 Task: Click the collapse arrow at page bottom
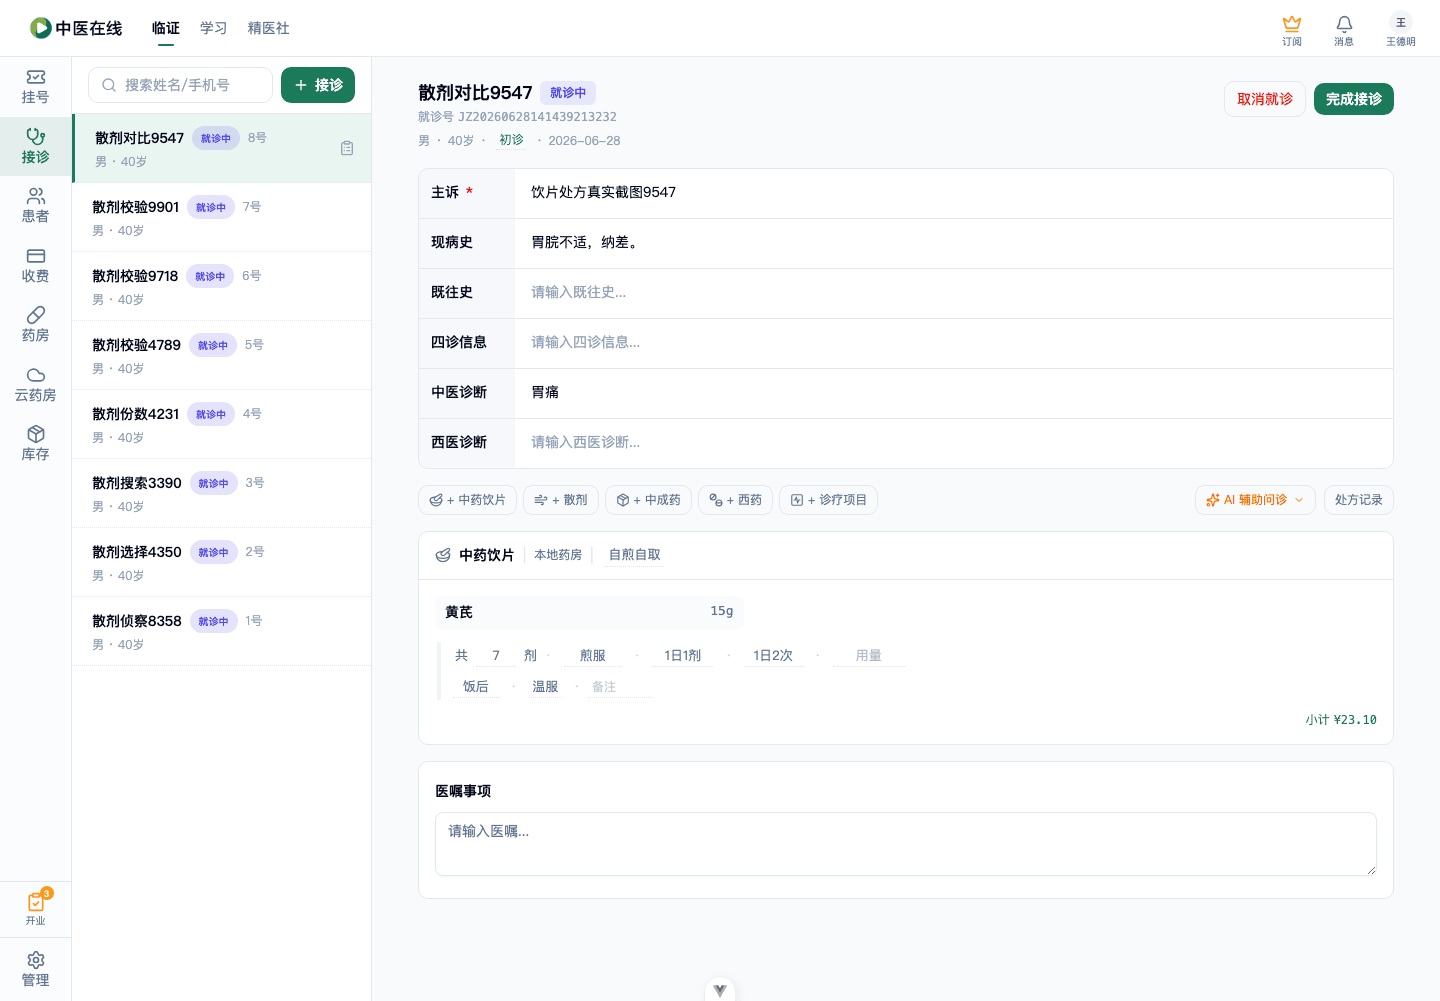pos(720,990)
